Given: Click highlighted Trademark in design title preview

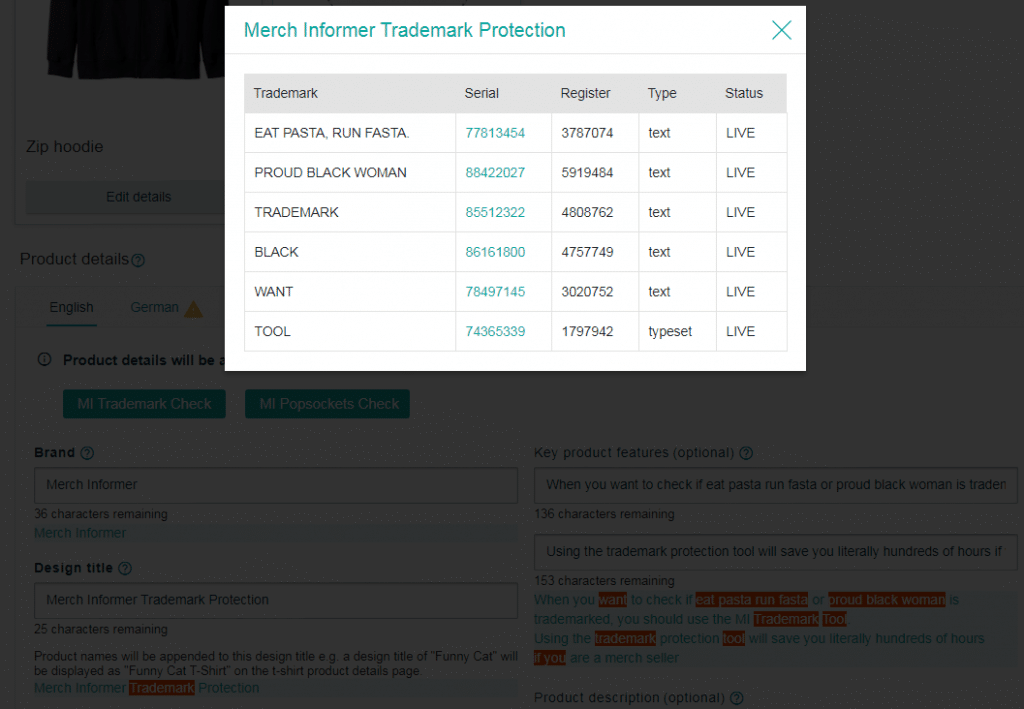Looking at the screenshot, I should click(161, 688).
